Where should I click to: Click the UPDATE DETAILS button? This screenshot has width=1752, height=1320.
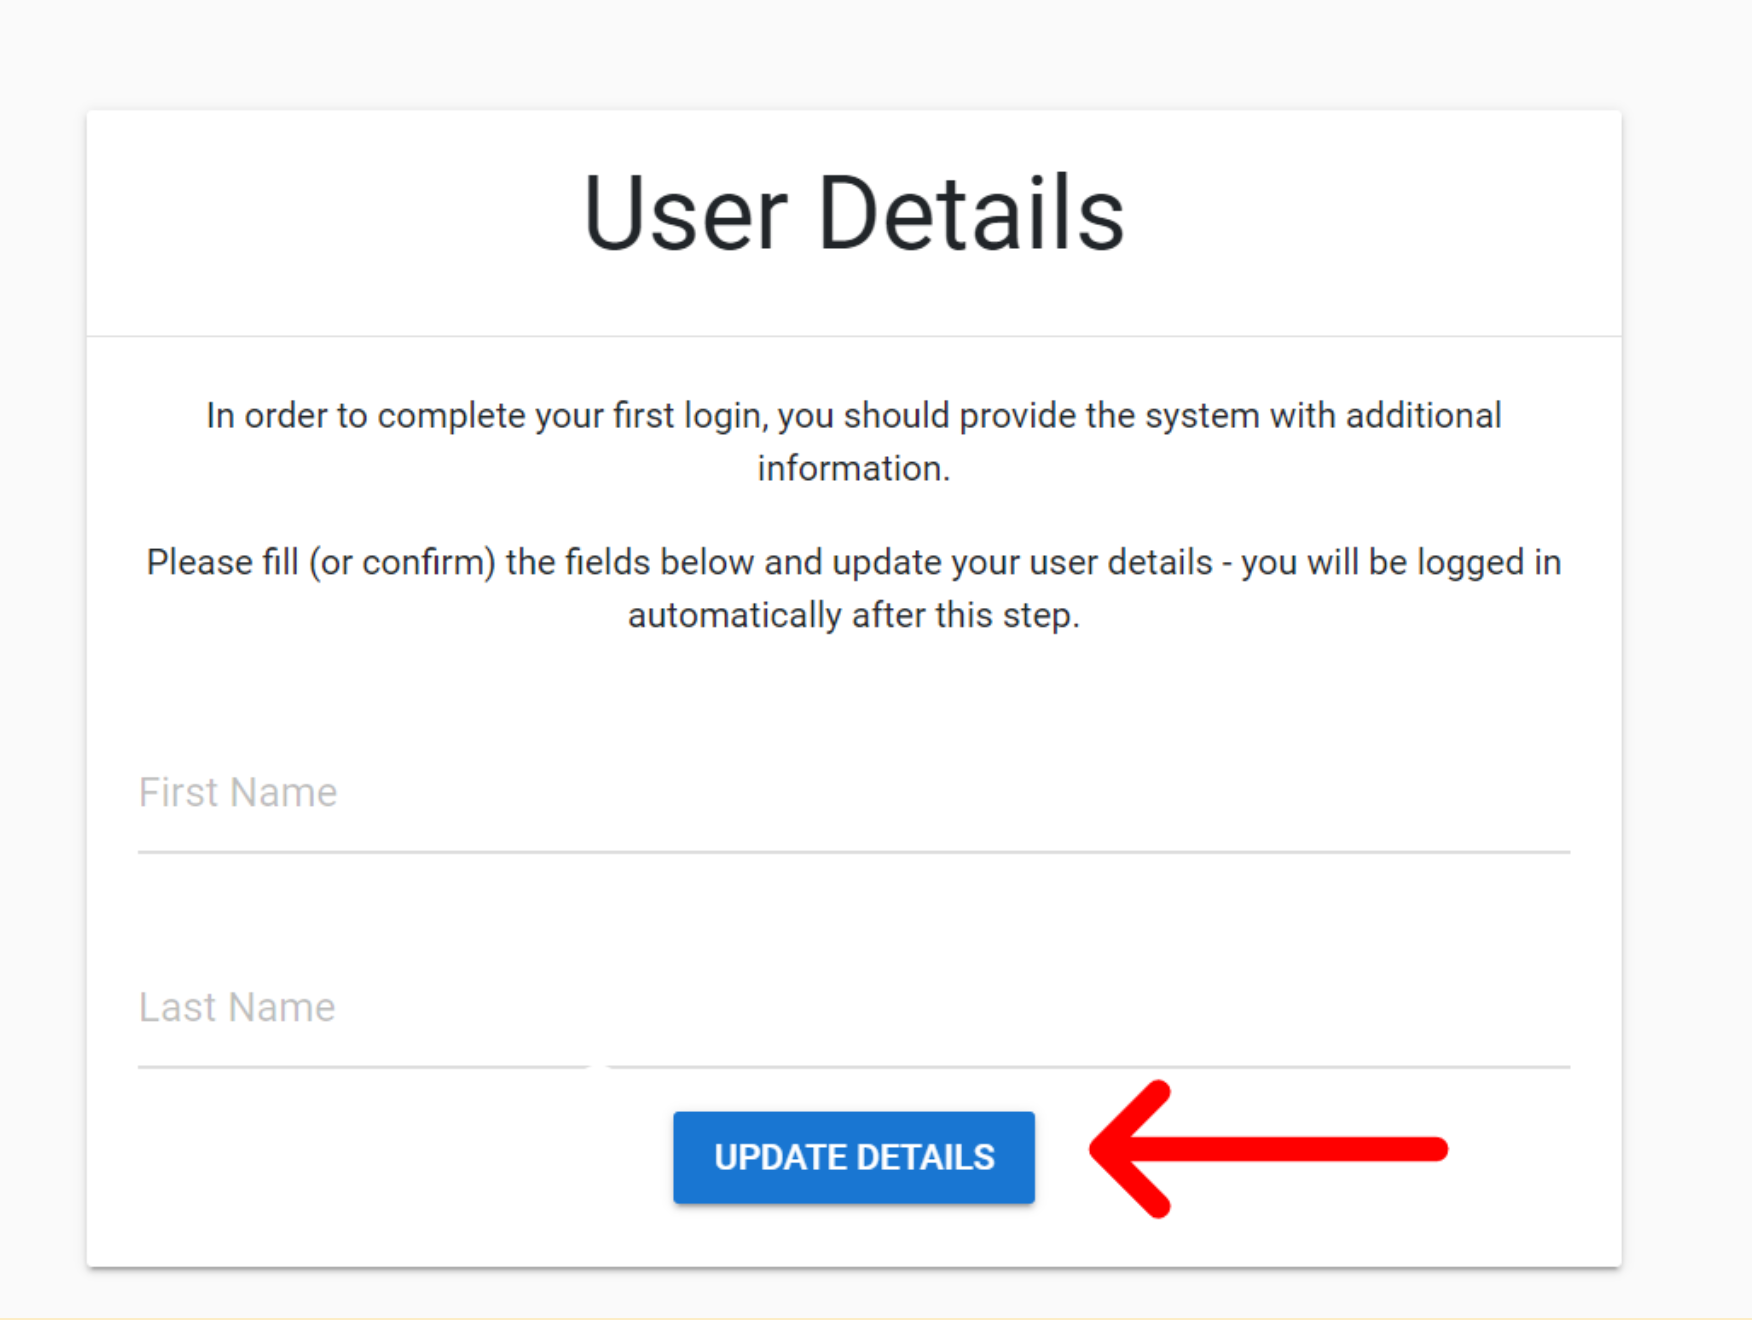(x=854, y=1157)
